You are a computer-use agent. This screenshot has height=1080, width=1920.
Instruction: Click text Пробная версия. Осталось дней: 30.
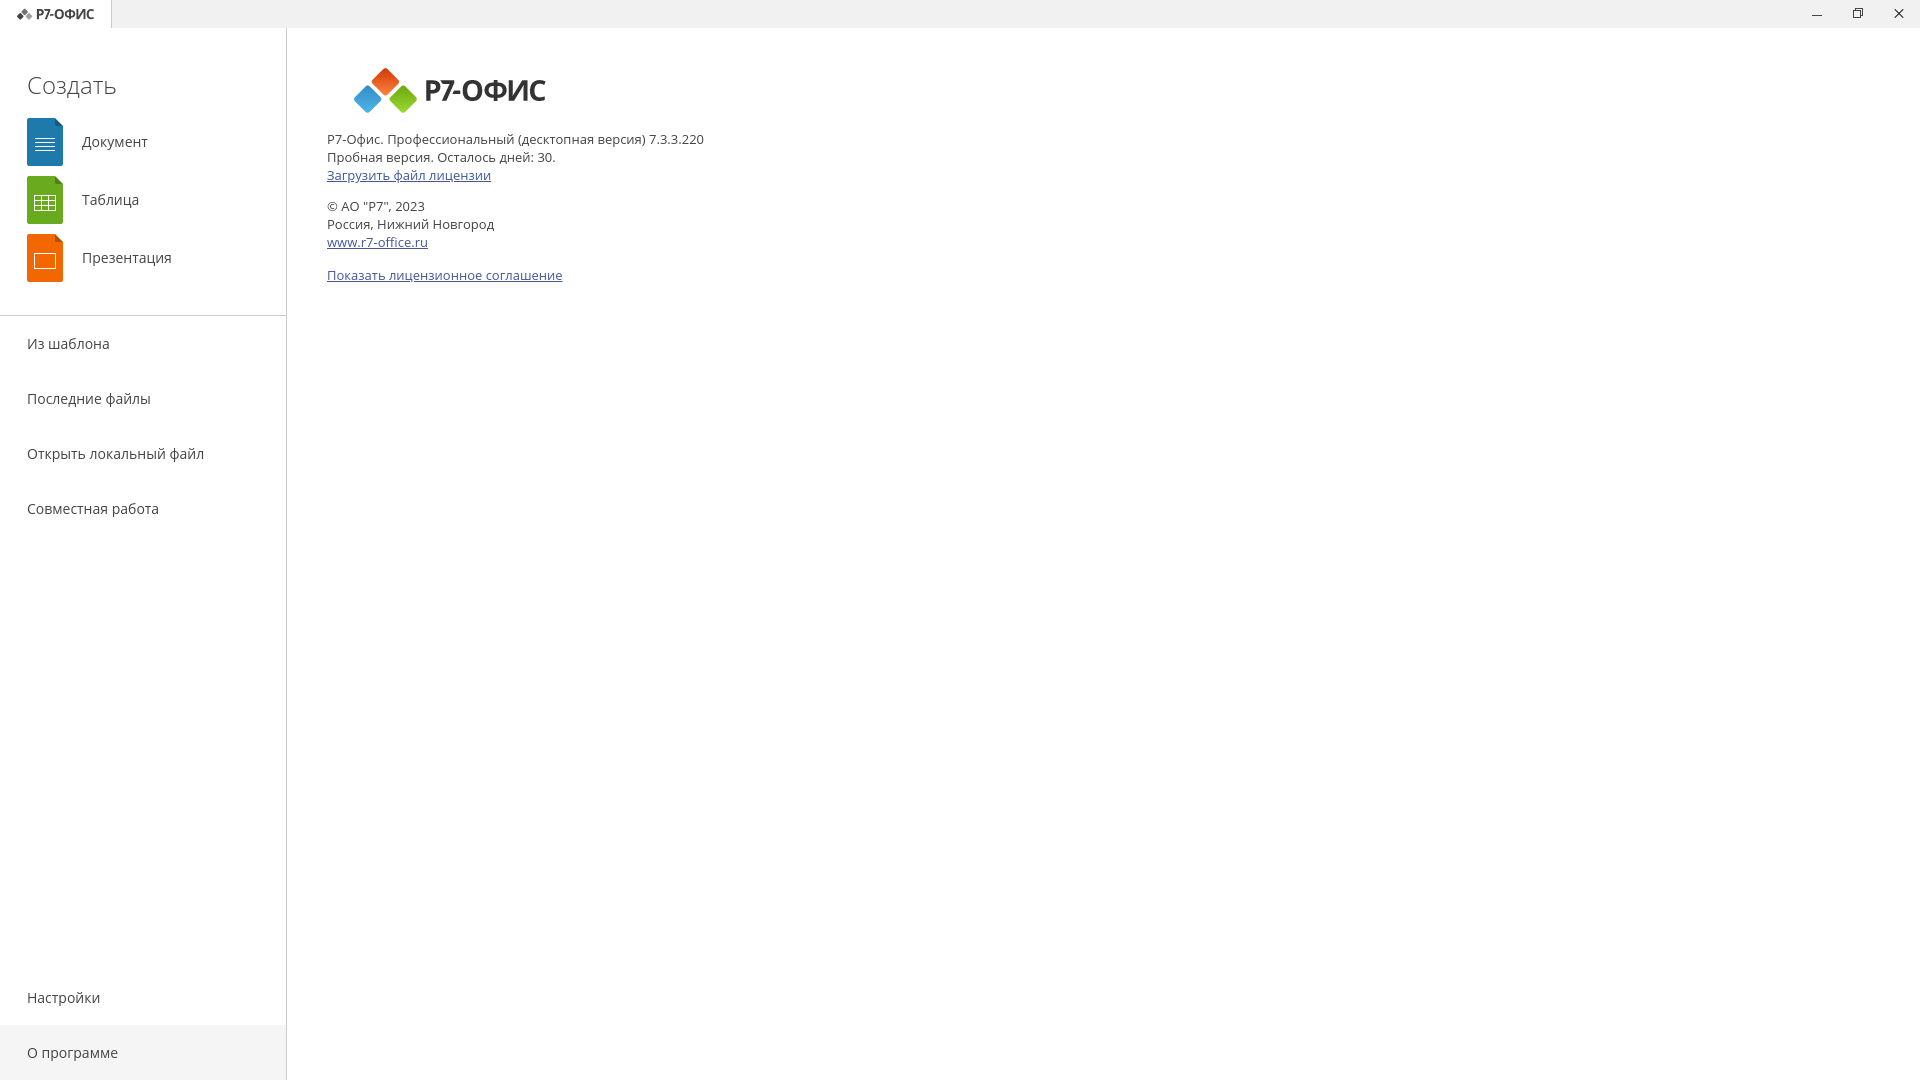tap(441, 157)
